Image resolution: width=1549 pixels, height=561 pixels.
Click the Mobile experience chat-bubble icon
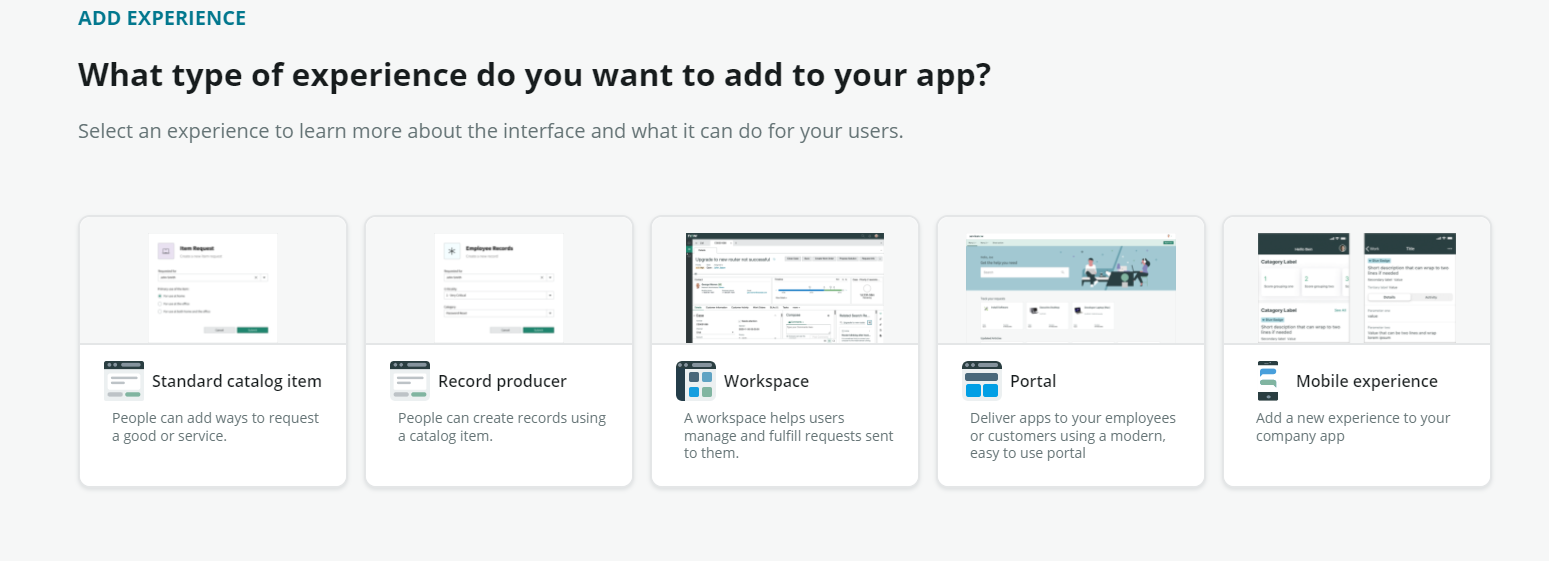click(1268, 381)
